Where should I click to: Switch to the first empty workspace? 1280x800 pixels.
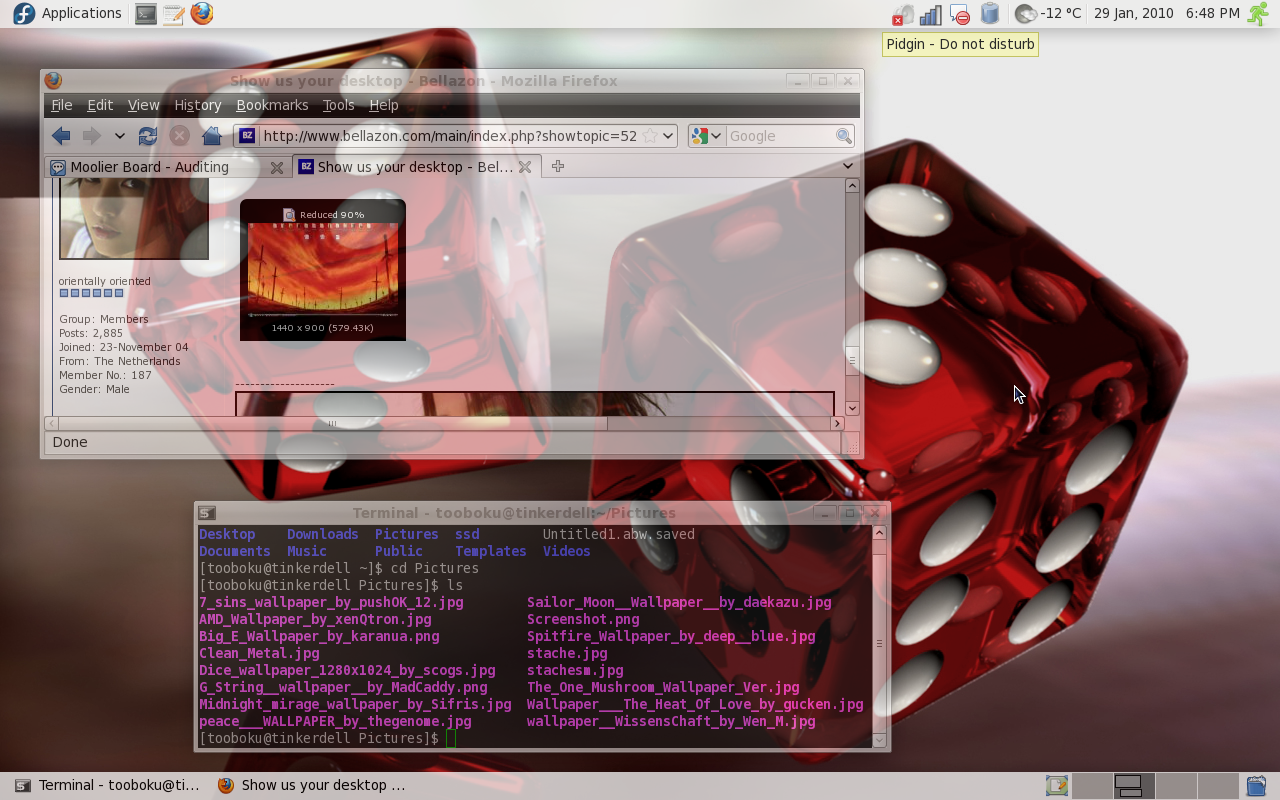pyautogui.click(x=1091, y=786)
